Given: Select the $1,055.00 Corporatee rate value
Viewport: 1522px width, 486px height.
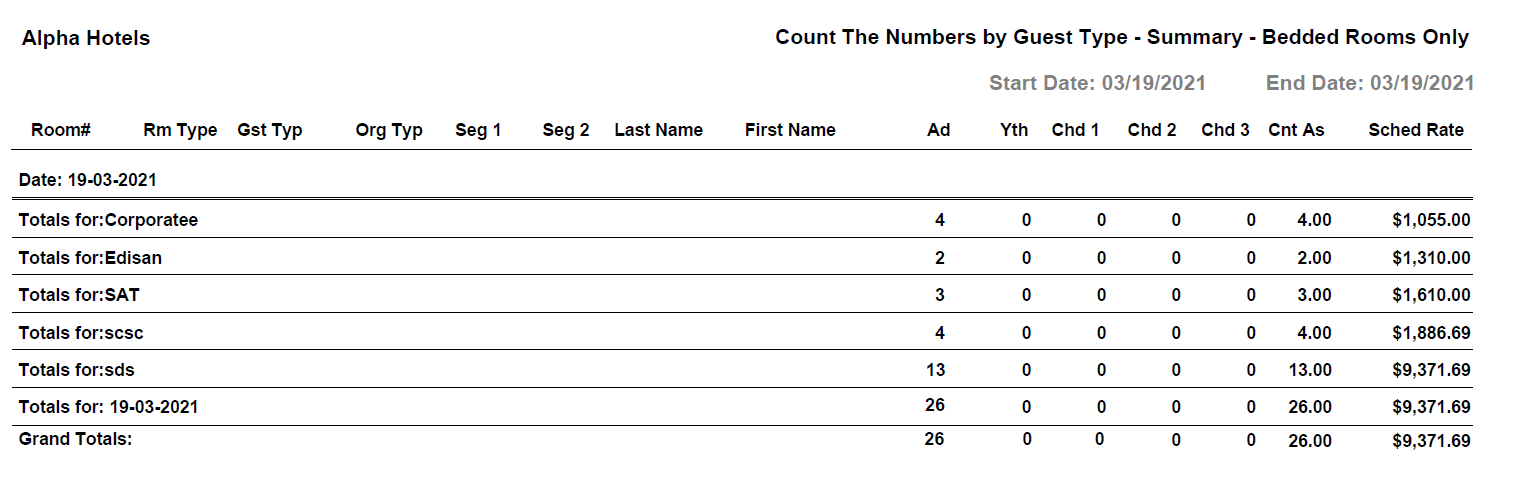Looking at the screenshot, I should tap(1430, 220).
